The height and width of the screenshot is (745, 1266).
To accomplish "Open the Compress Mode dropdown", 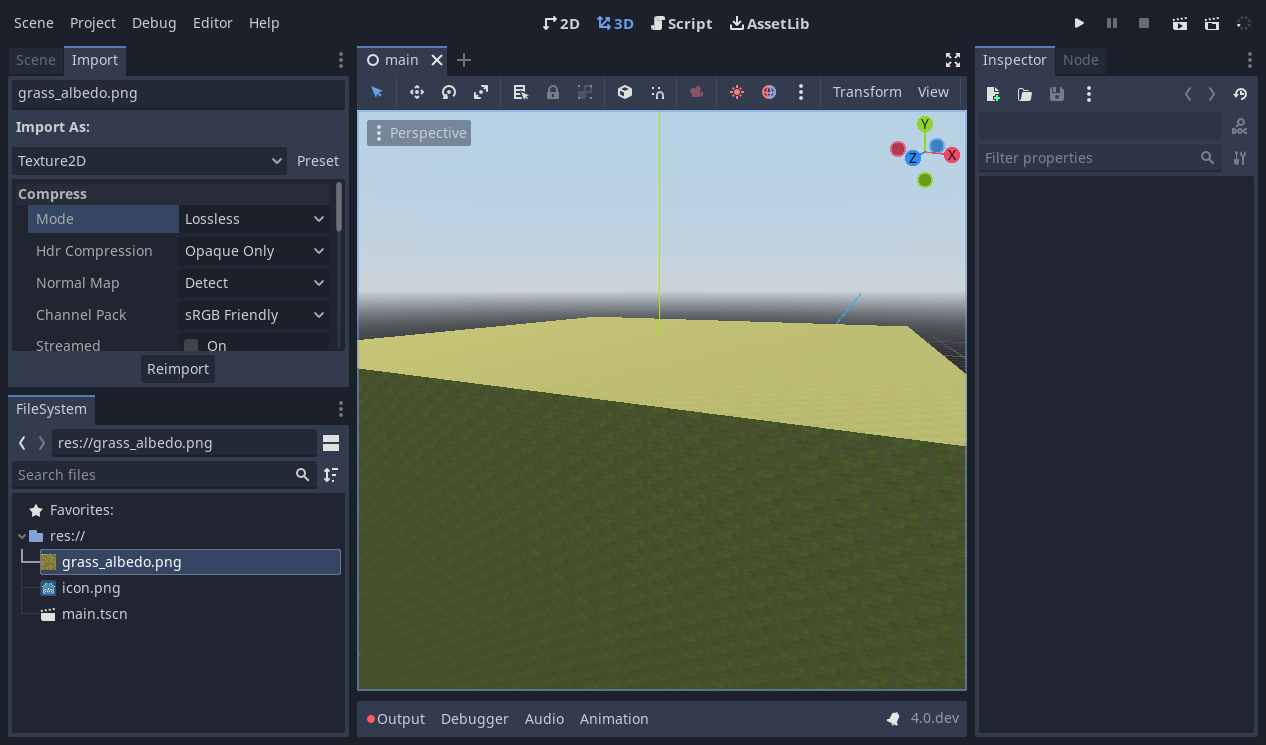I will 253,218.
